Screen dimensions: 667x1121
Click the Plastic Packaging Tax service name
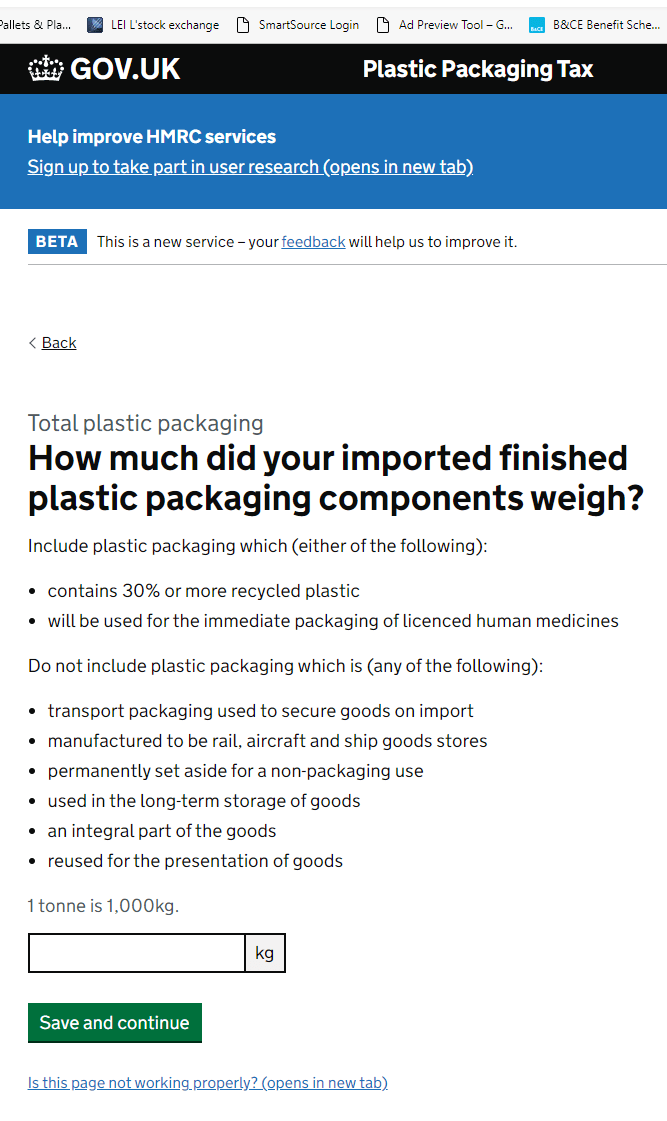click(477, 69)
